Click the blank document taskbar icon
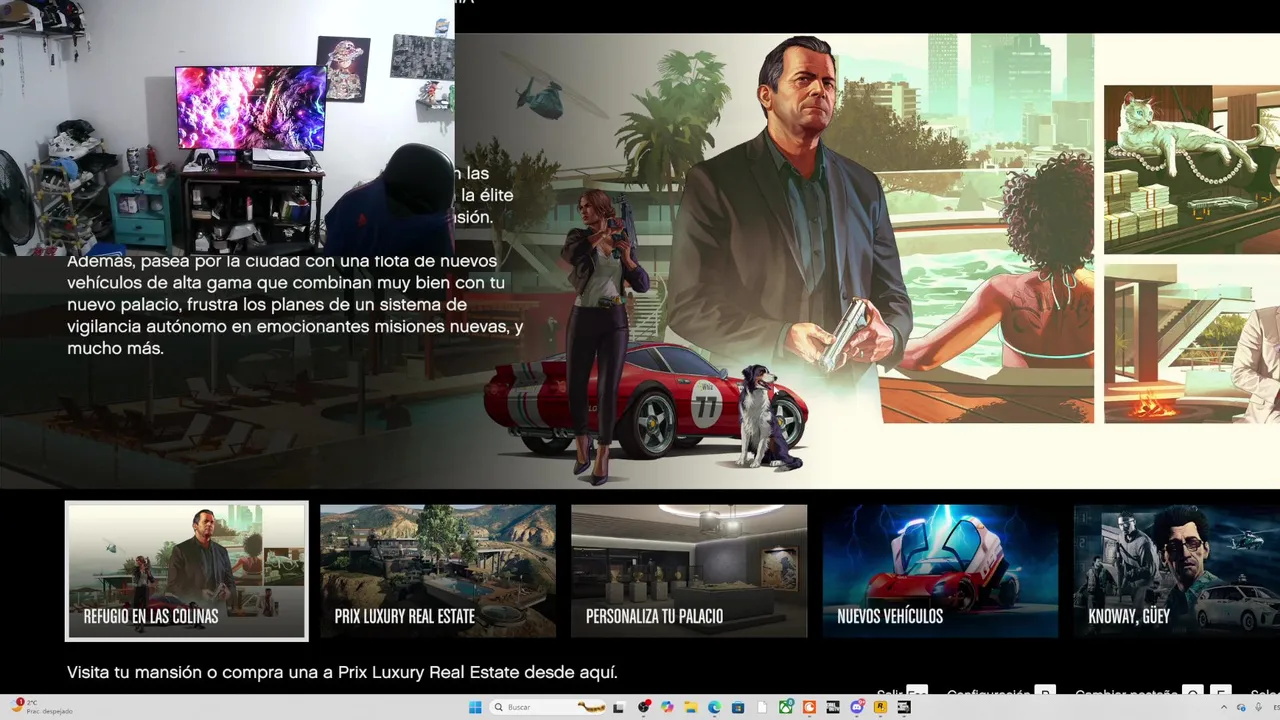 762,707
